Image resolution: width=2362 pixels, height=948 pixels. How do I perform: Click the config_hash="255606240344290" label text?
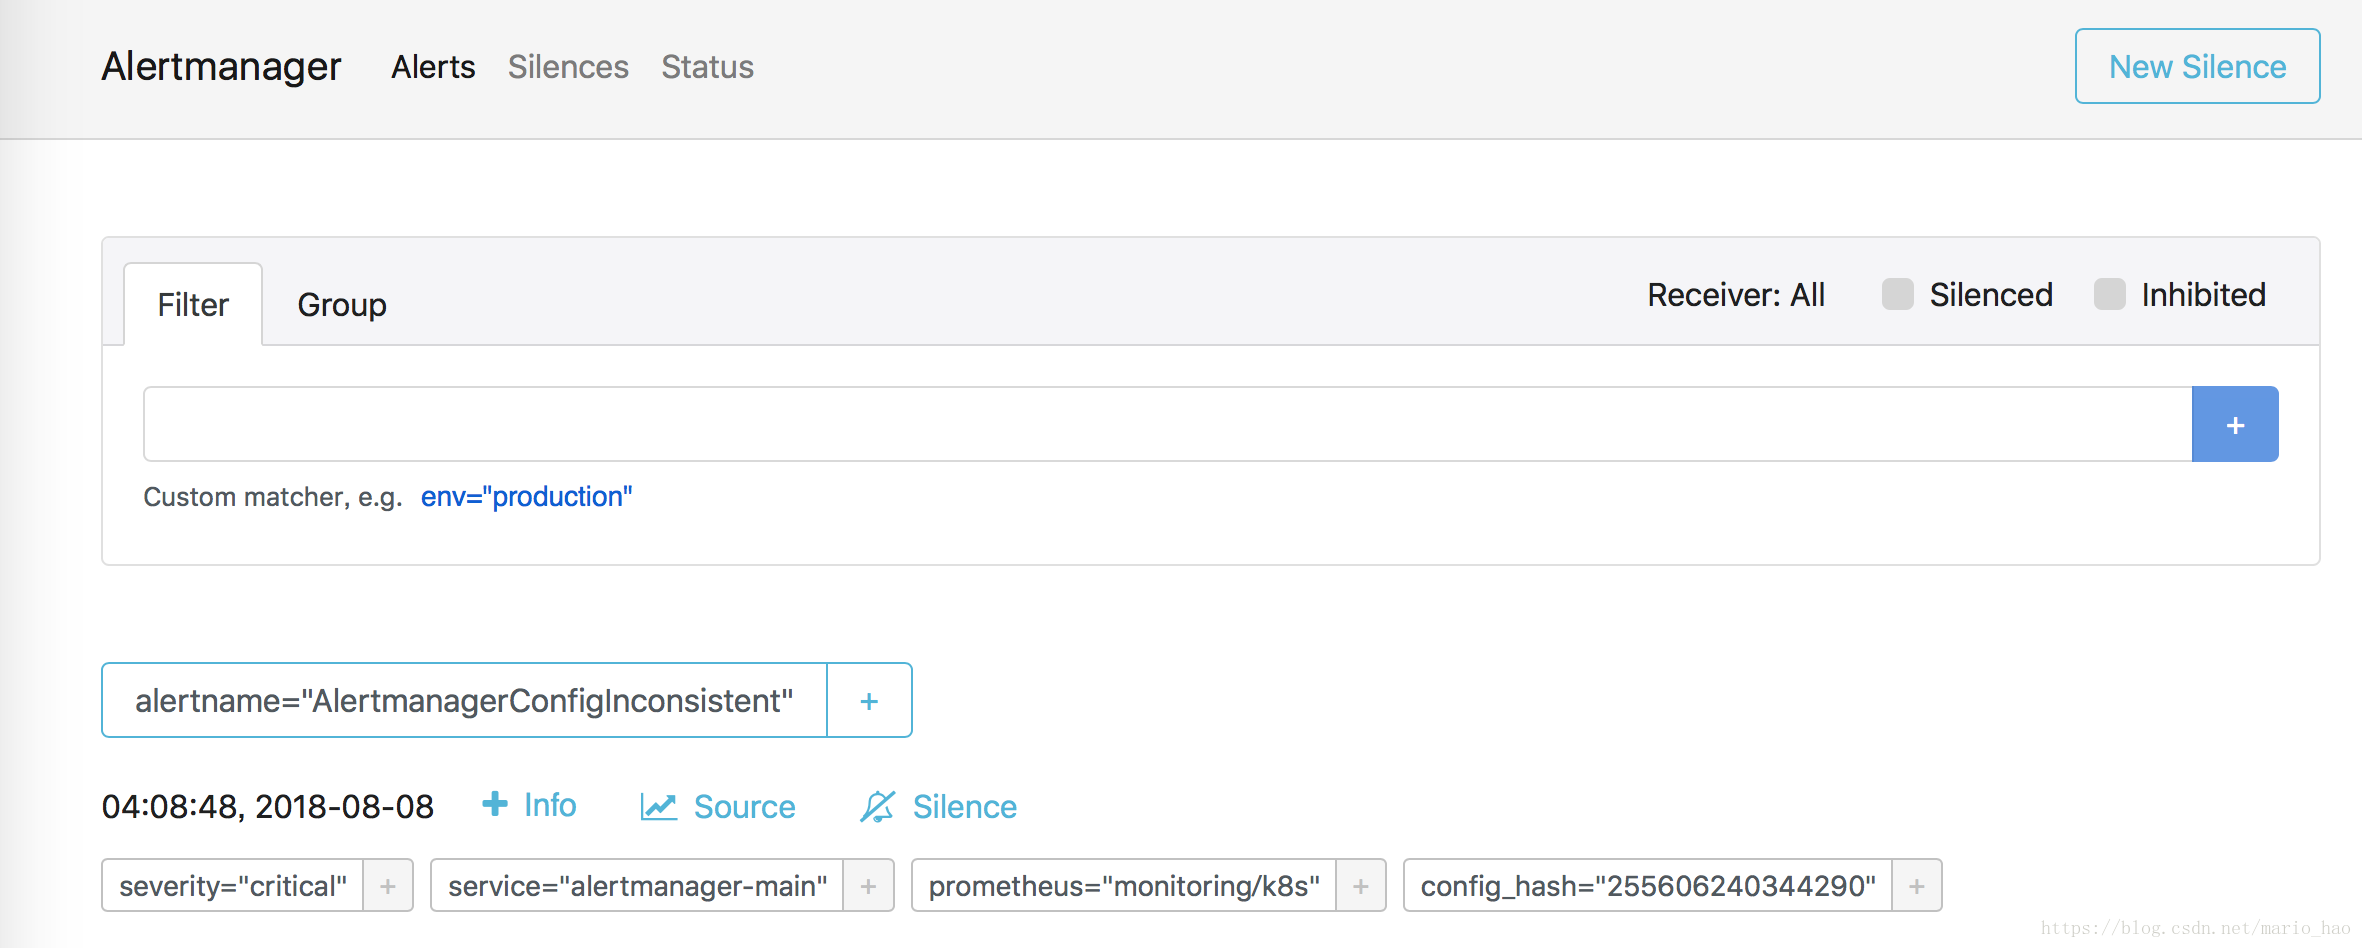[x=1648, y=885]
